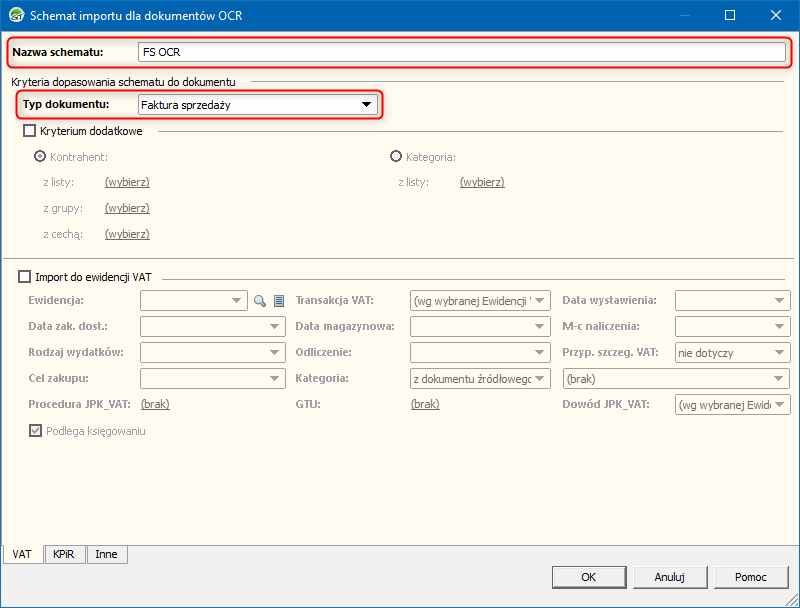Click the Pomoc button
This screenshot has width=800, height=608.
[x=751, y=577]
